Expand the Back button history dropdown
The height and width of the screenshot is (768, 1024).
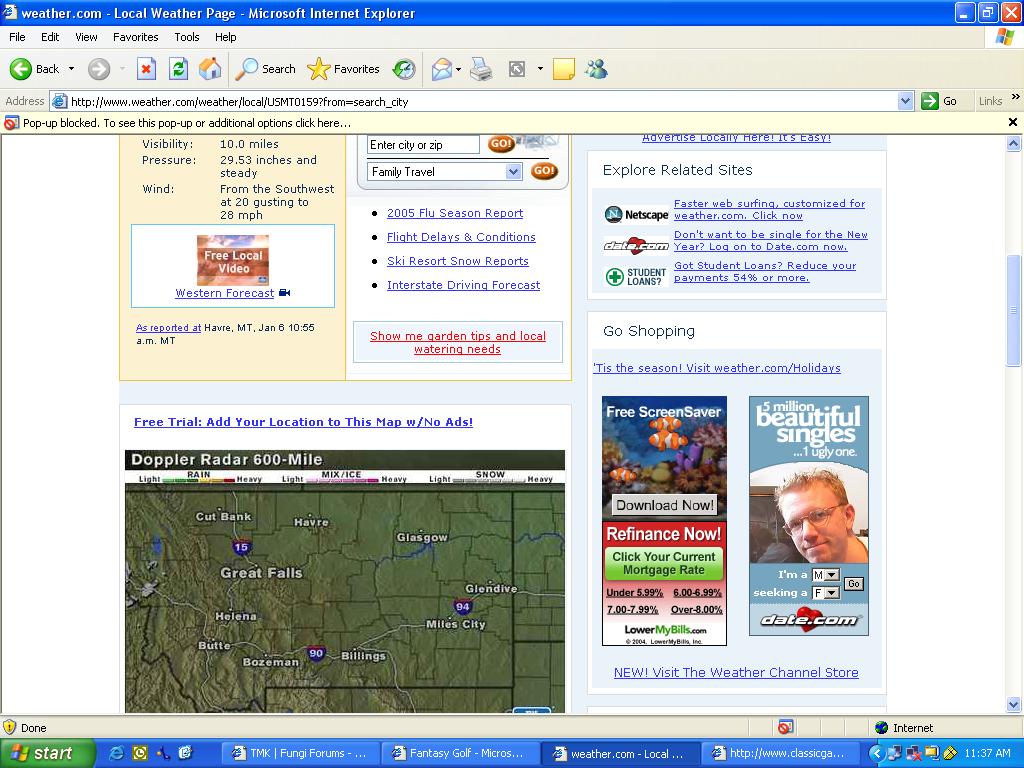[x=71, y=69]
